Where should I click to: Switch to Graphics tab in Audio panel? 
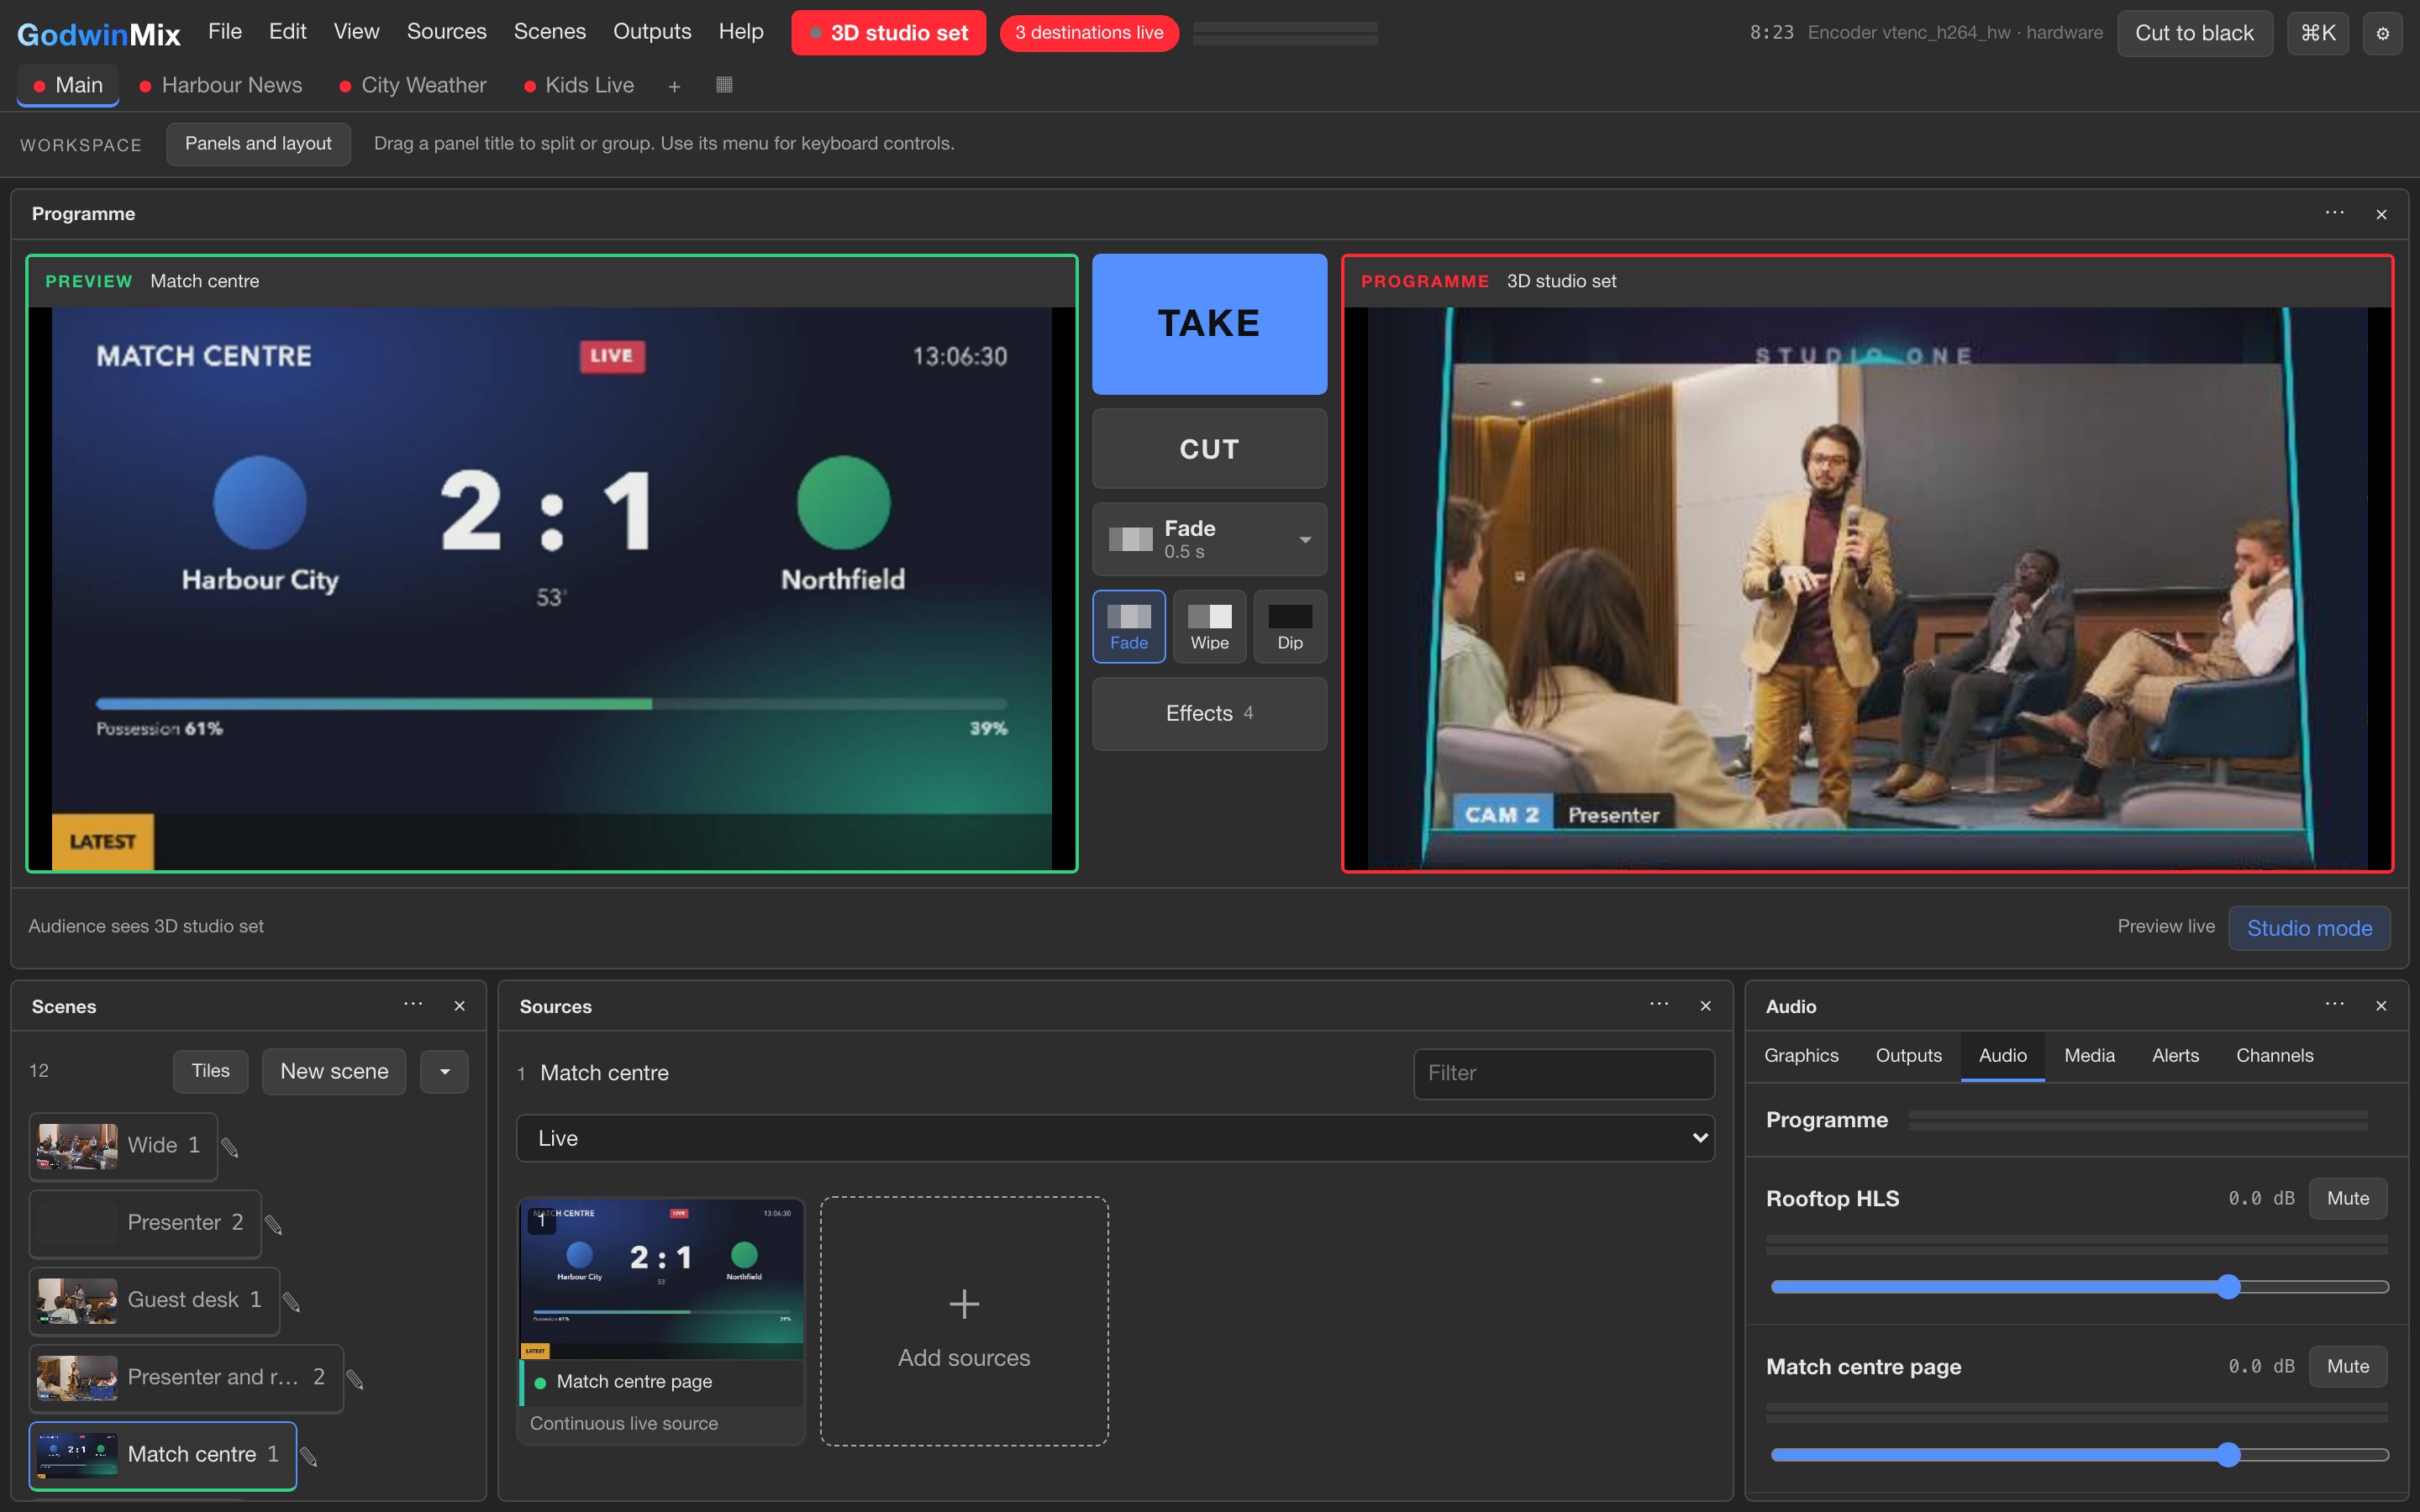pos(1801,1055)
